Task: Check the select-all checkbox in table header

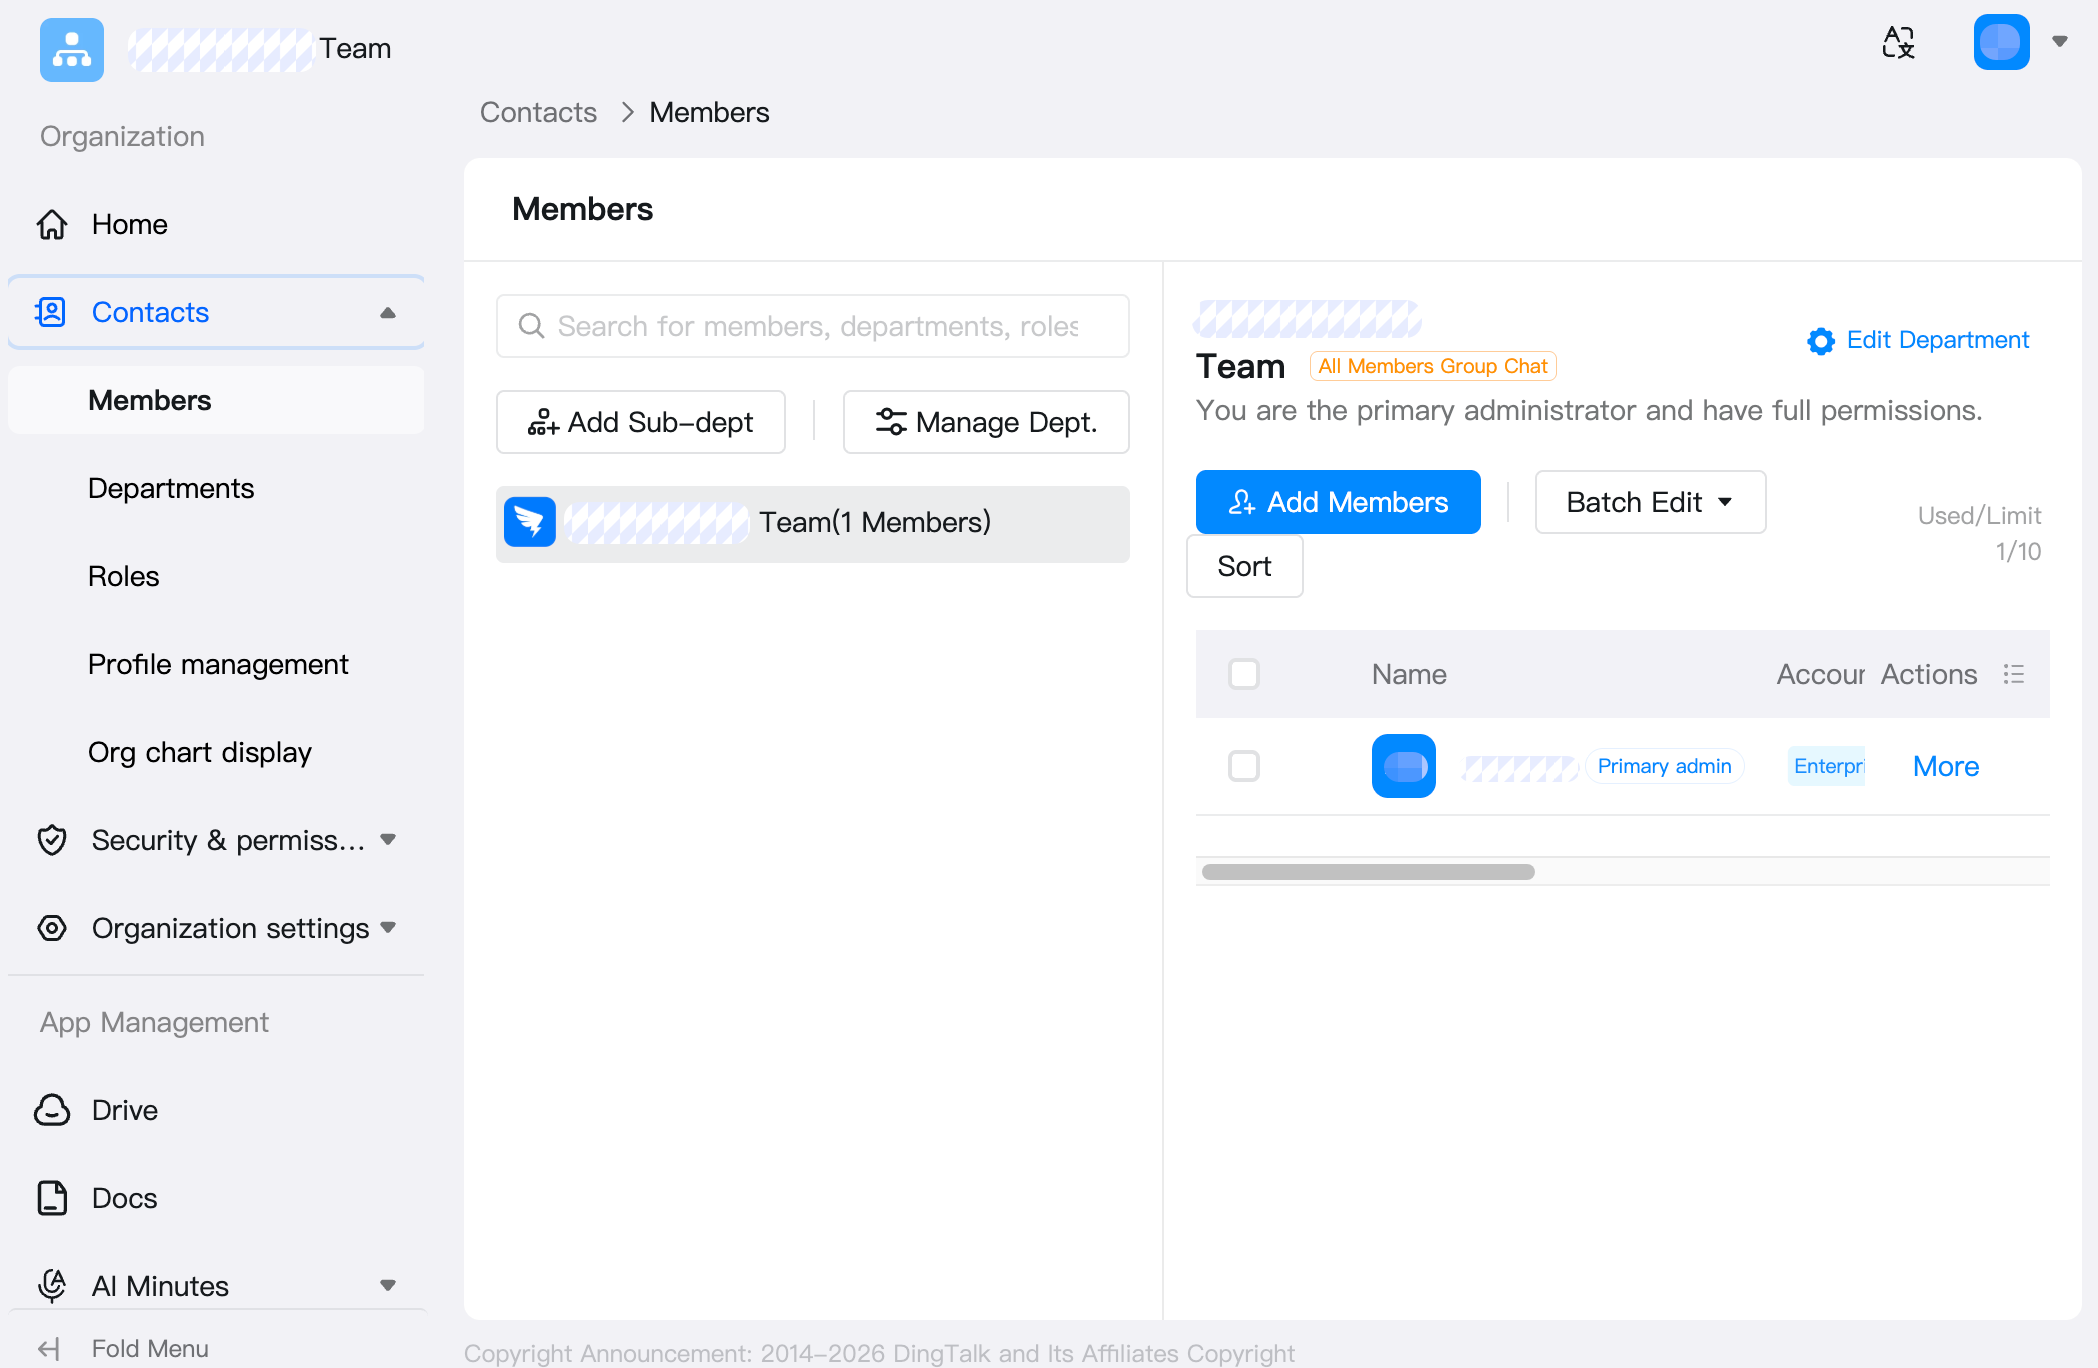Action: coord(1244,674)
